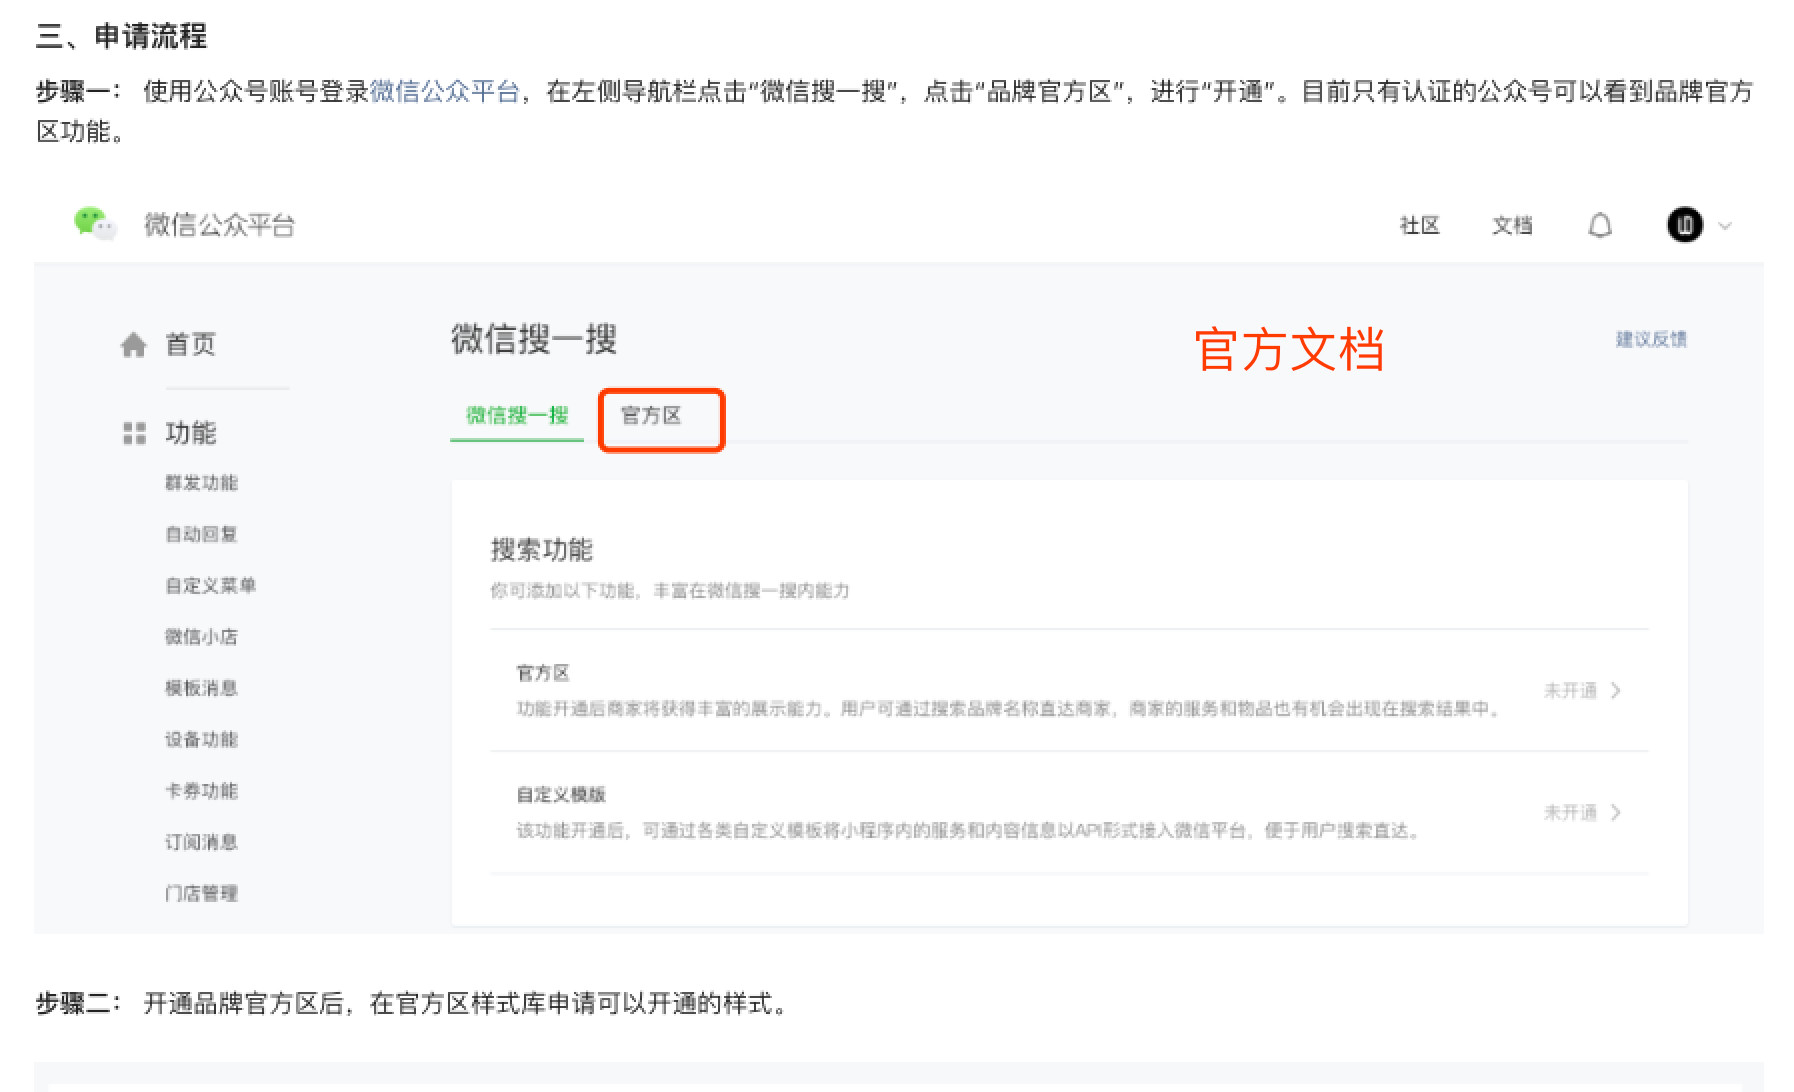Image resolution: width=1794 pixels, height=1092 pixels.
Task: Select the 自定义模版 feature title
Action: tap(561, 795)
